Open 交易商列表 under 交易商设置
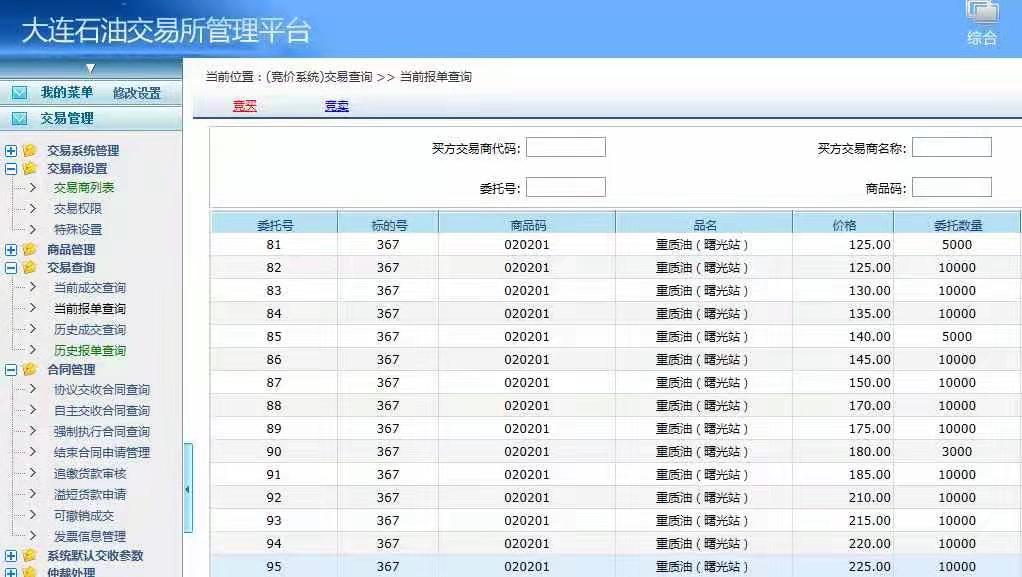 point(84,188)
